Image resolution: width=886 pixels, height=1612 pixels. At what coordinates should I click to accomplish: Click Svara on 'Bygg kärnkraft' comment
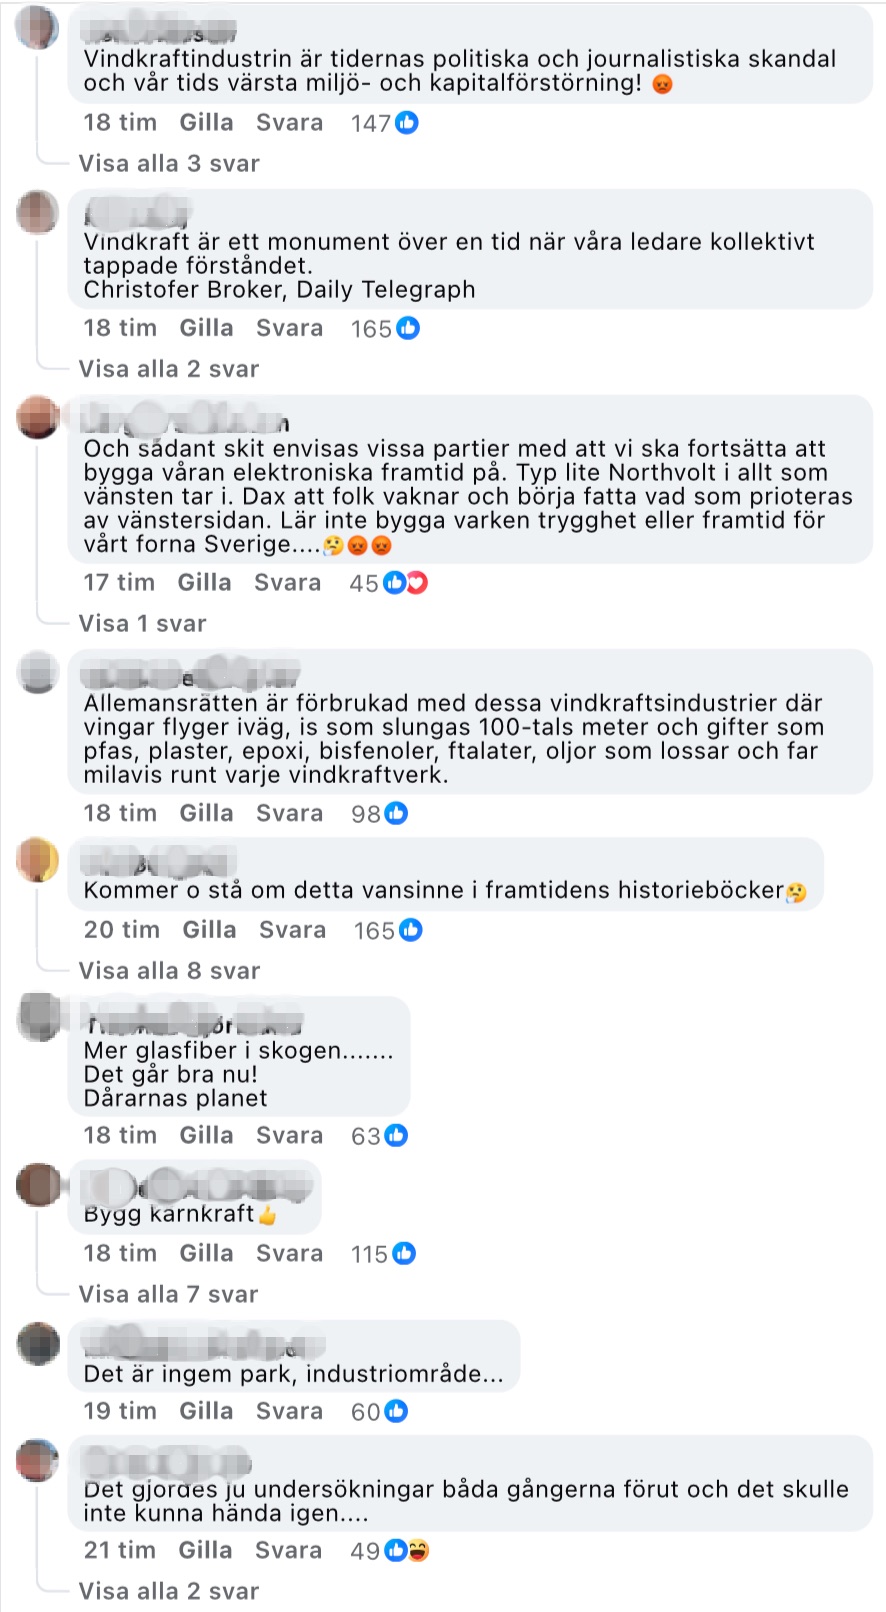tap(289, 1254)
